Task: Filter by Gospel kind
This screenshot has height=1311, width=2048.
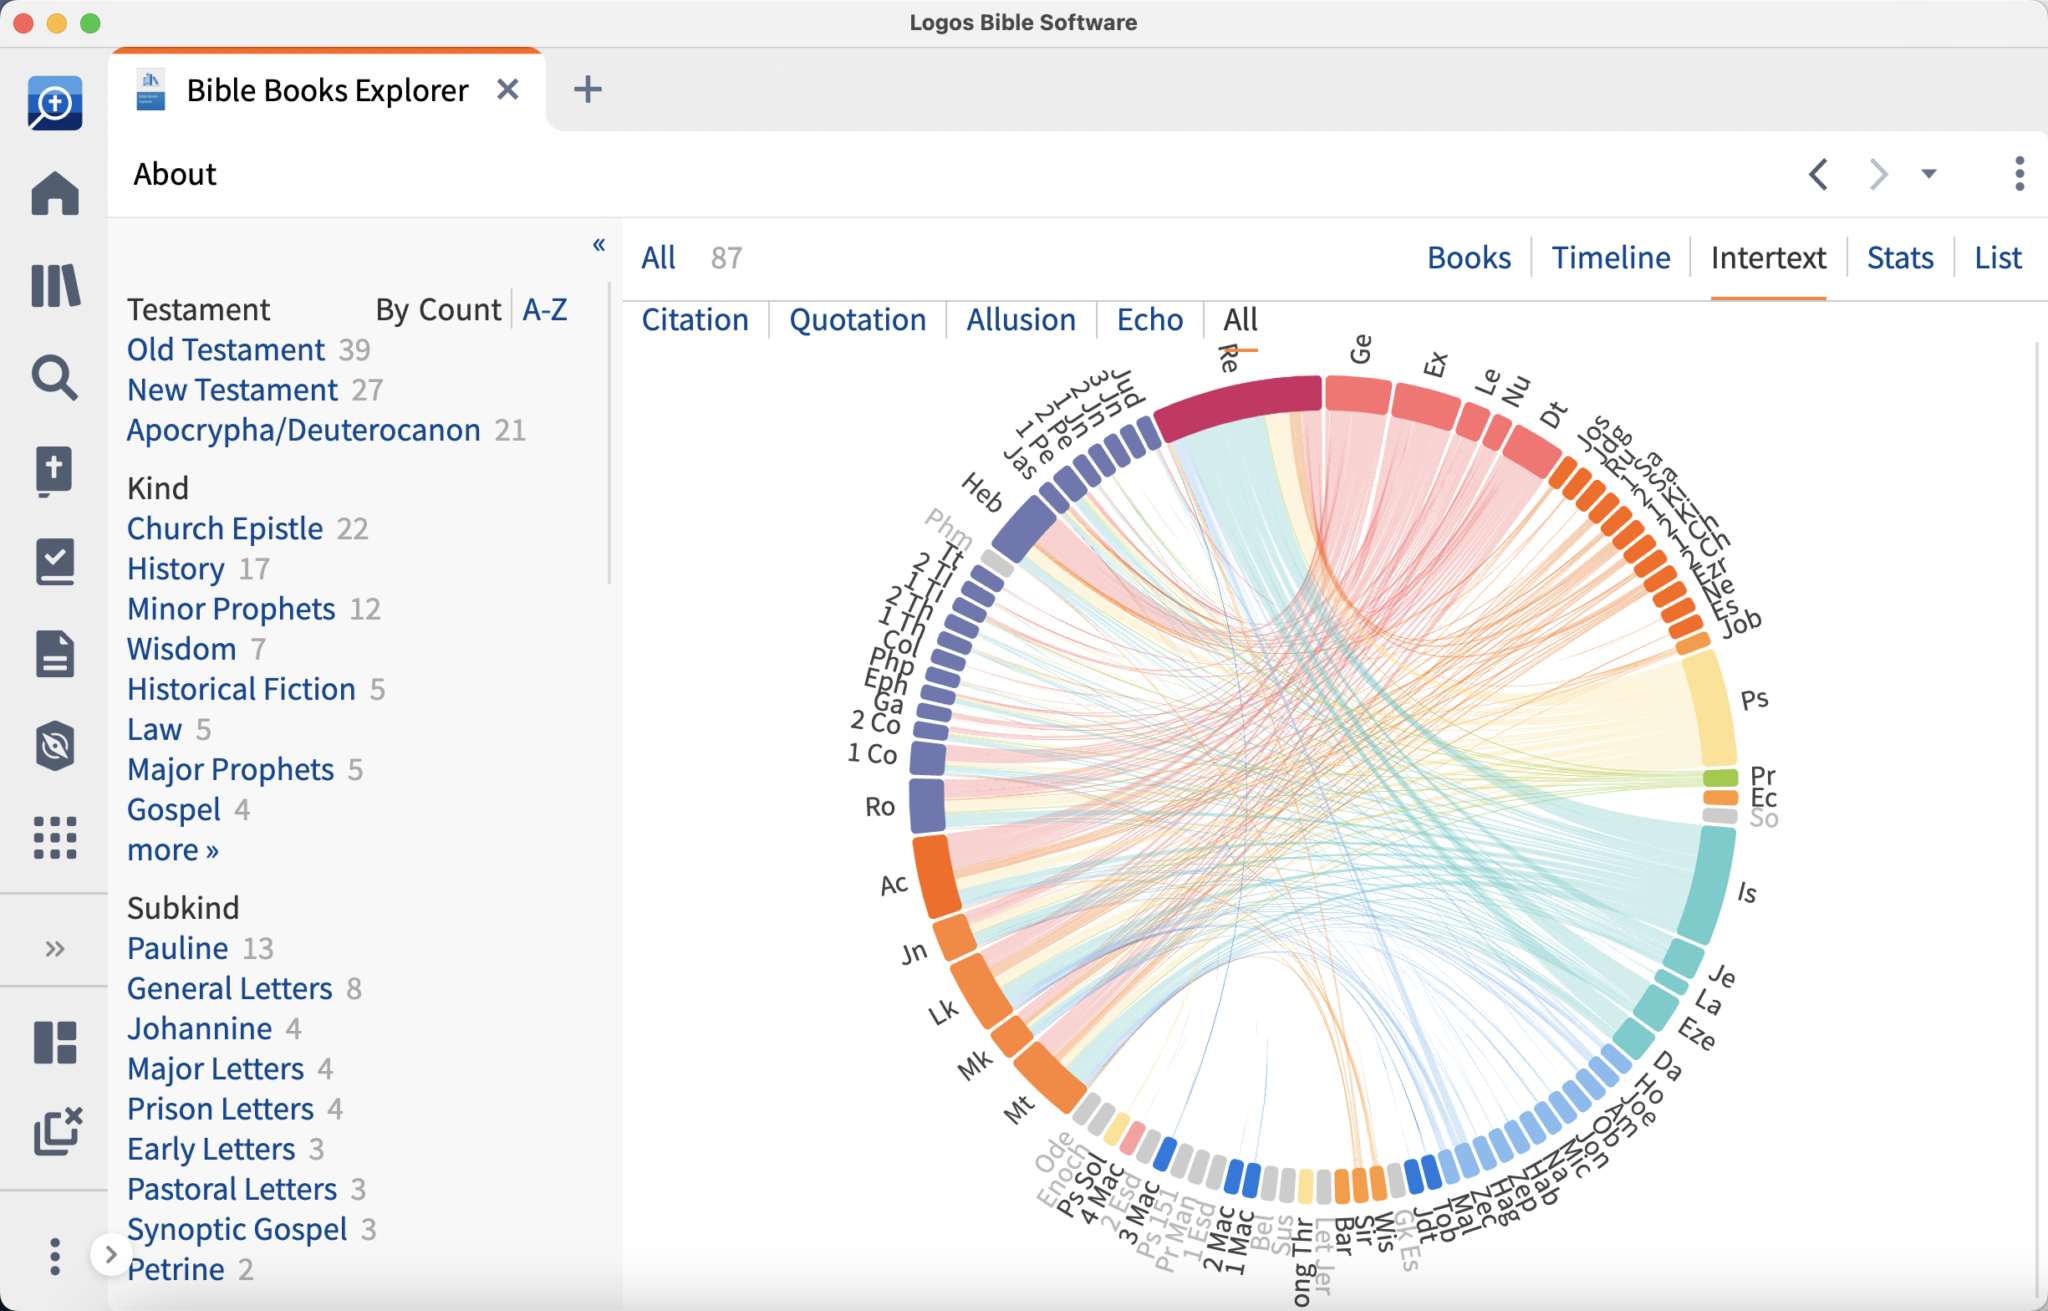Action: point(174,809)
